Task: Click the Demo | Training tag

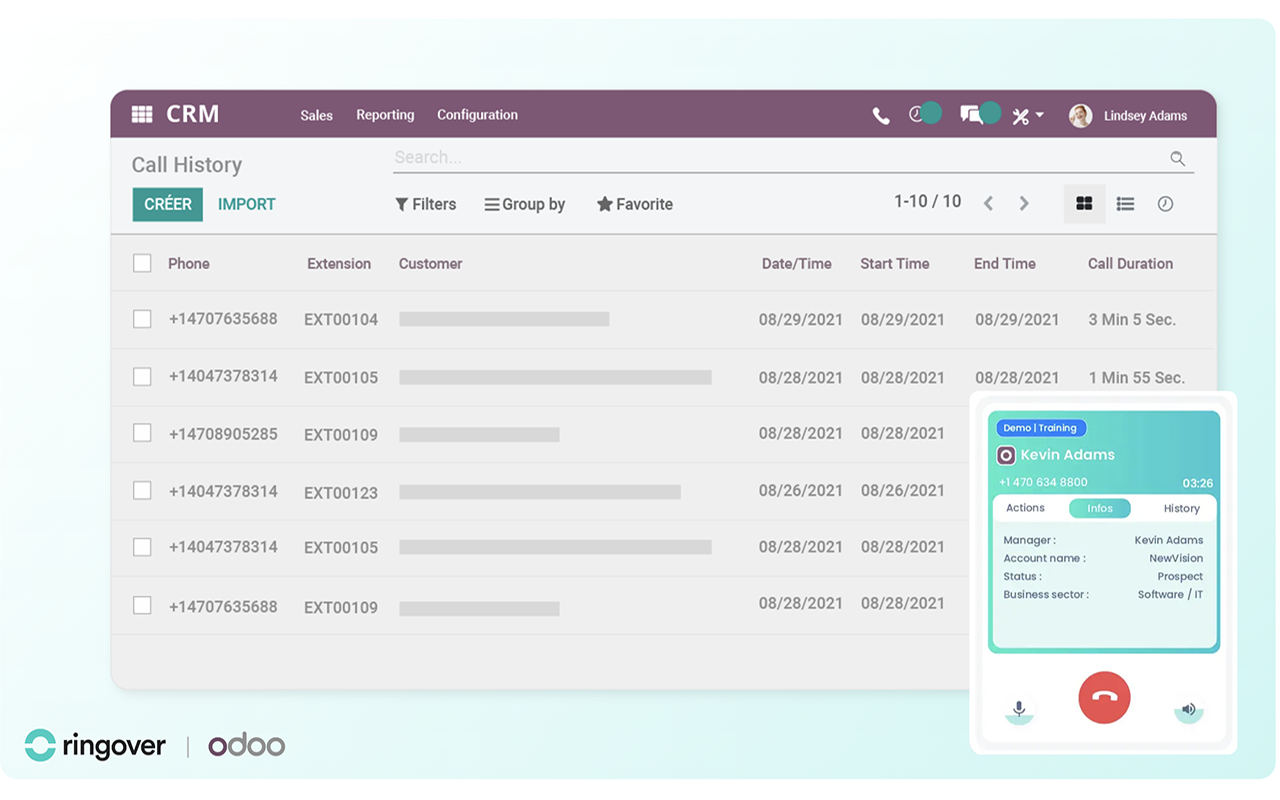Action: (1040, 428)
